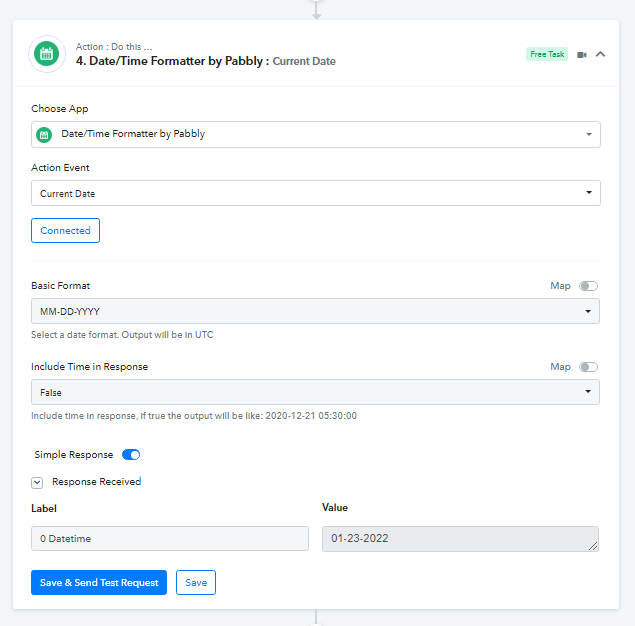Toggle the Map switch for Include Time in Response
Image resolution: width=635 pixels, height=626 pixels.
point(588,367)
